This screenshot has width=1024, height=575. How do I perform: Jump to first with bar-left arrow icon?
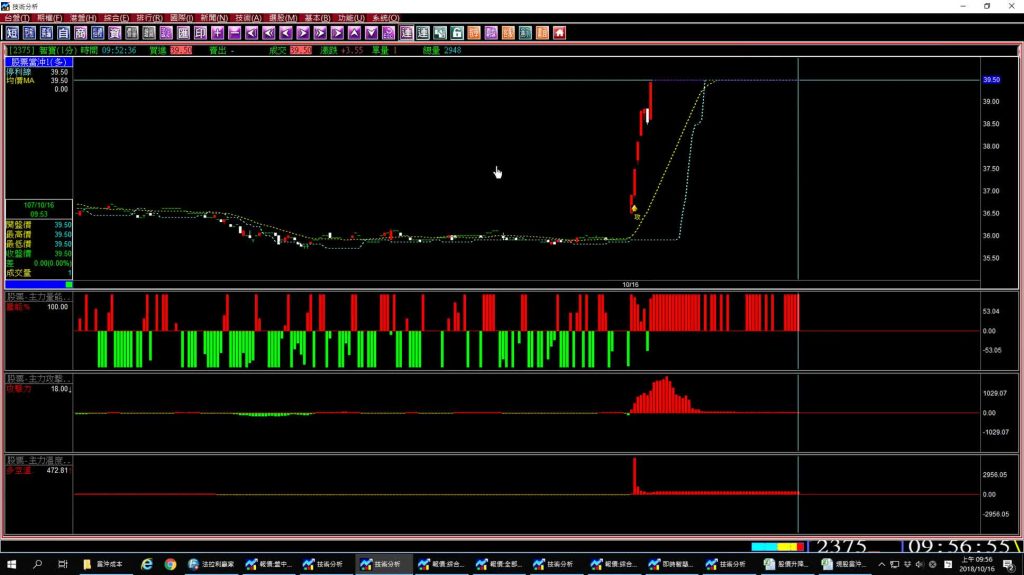(251, 33)
